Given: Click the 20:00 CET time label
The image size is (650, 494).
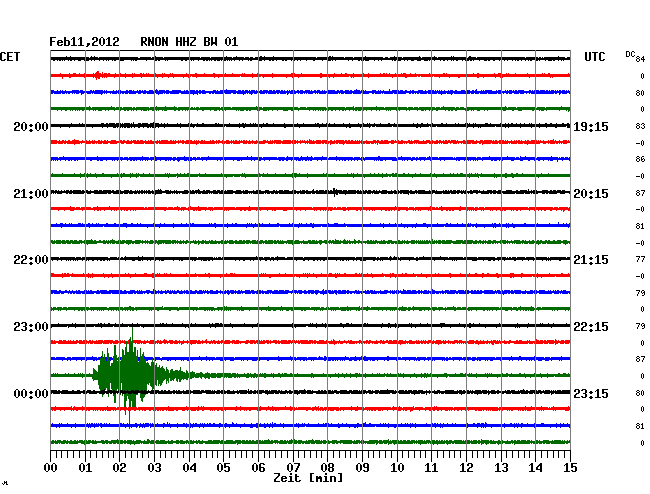Looking at the screenshot, I should 31,126.
